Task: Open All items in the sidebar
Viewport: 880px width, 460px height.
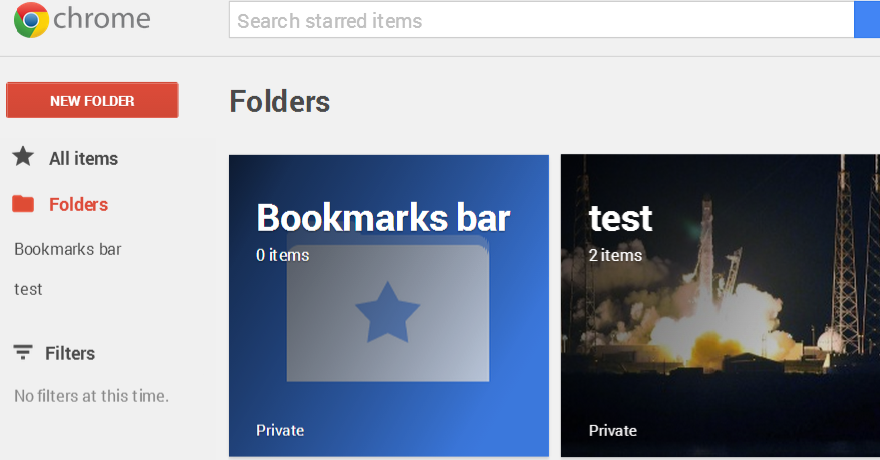Action: point(84,159)
